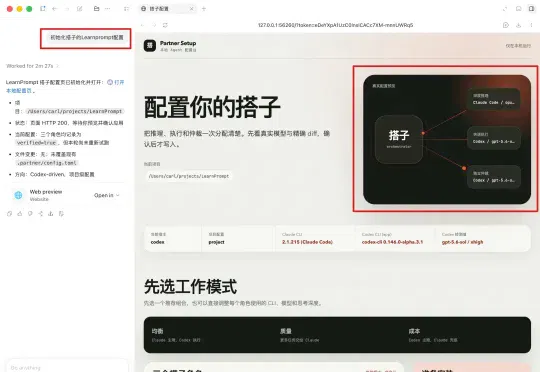Screen dimensions: 540x372
Task: Reload the preview page
Action: pos(165,25)
